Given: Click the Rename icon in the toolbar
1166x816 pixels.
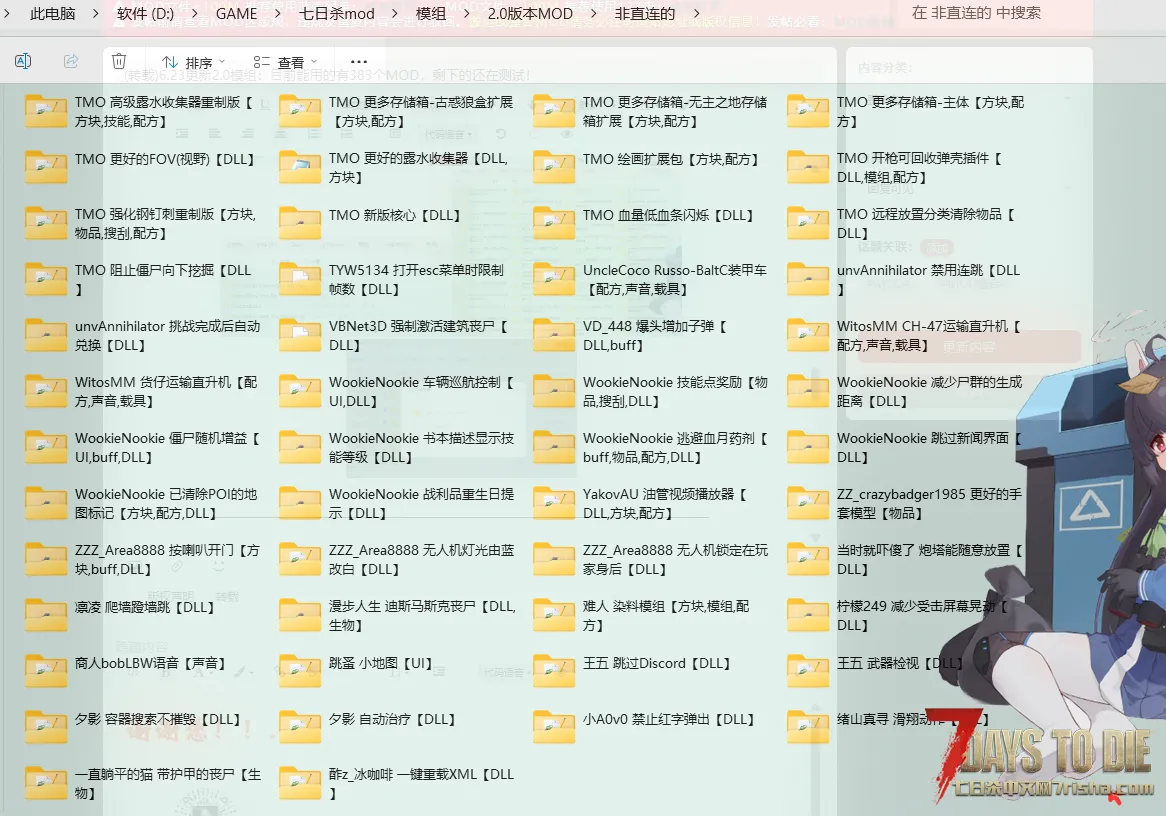Looking at the screenshot, I should tap(23, 61).
